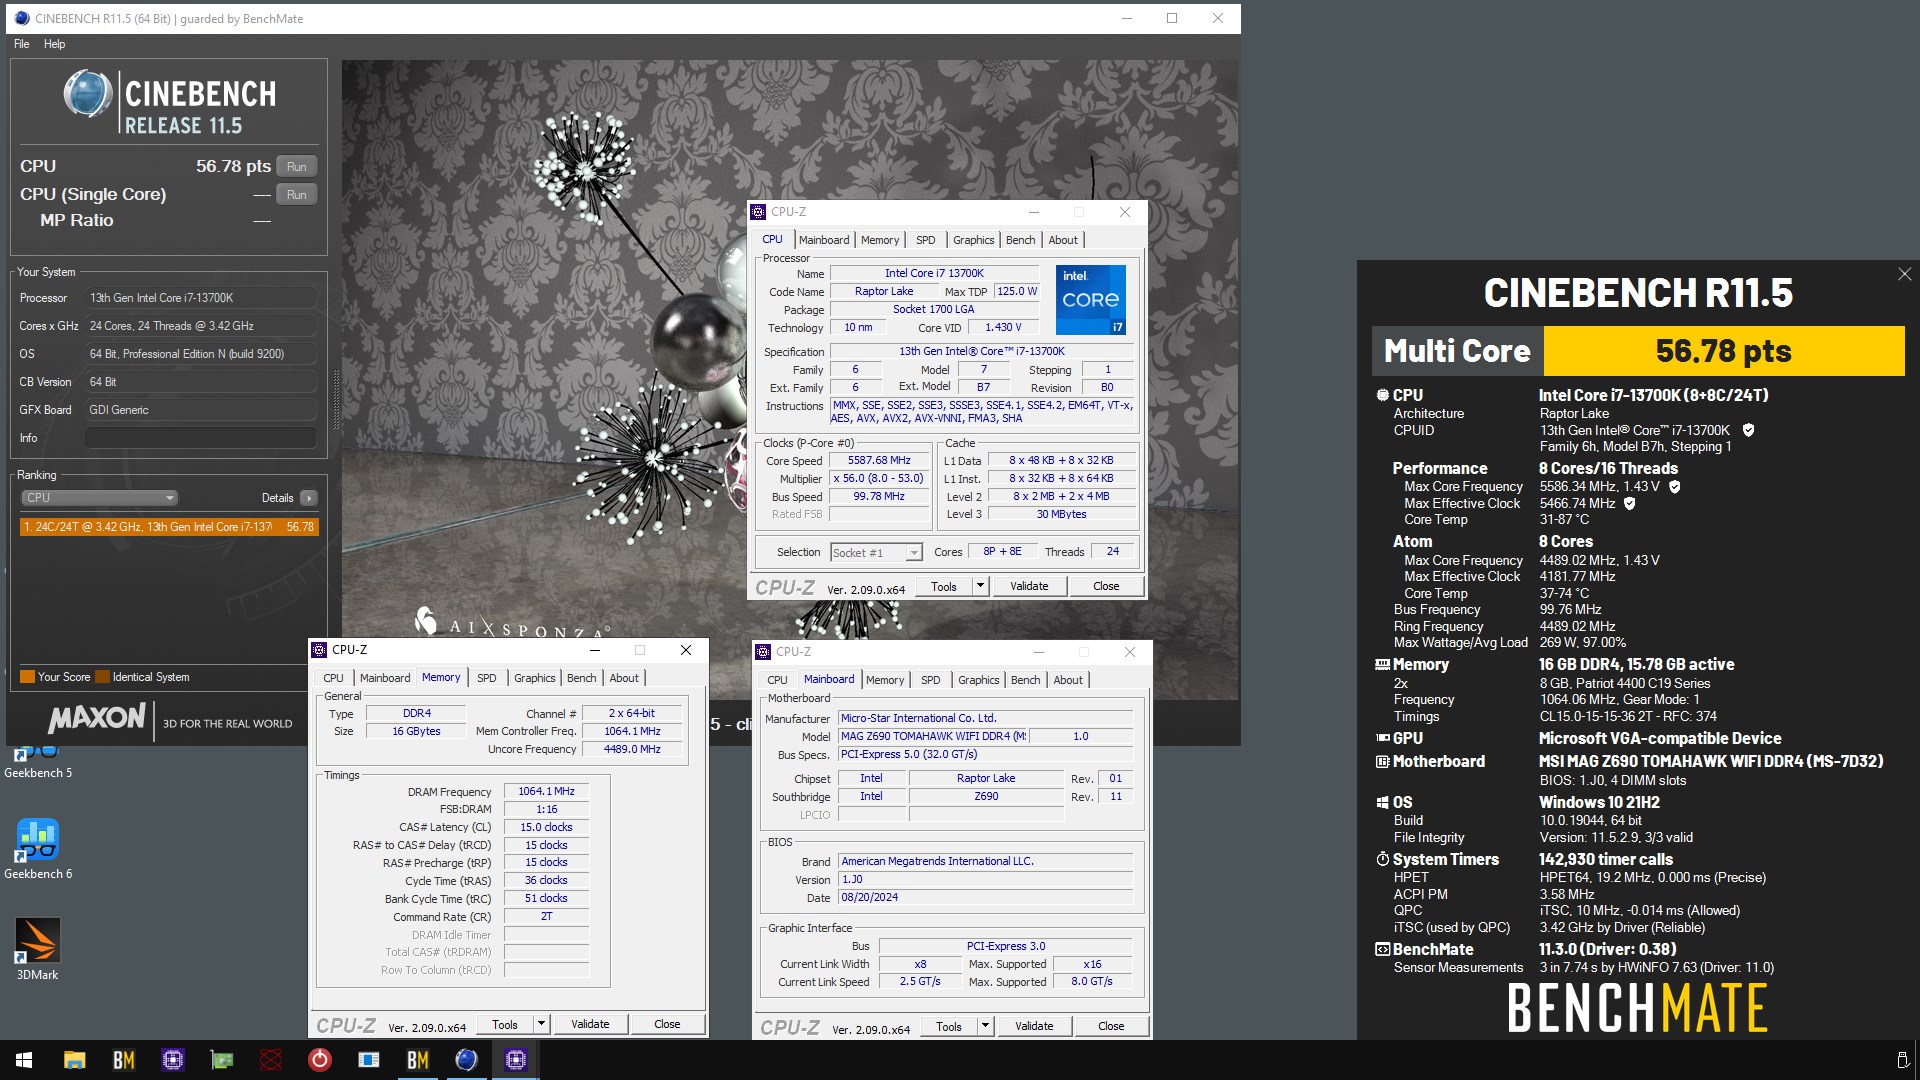Click notification tray icon on taskbar

[1903, 1060]
